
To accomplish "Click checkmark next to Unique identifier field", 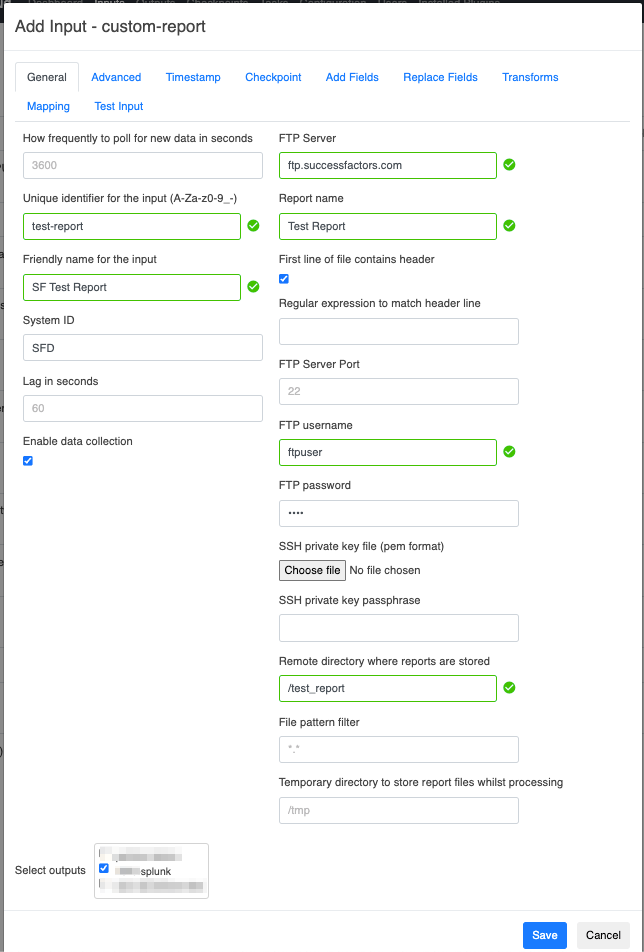I will point(254,226).
